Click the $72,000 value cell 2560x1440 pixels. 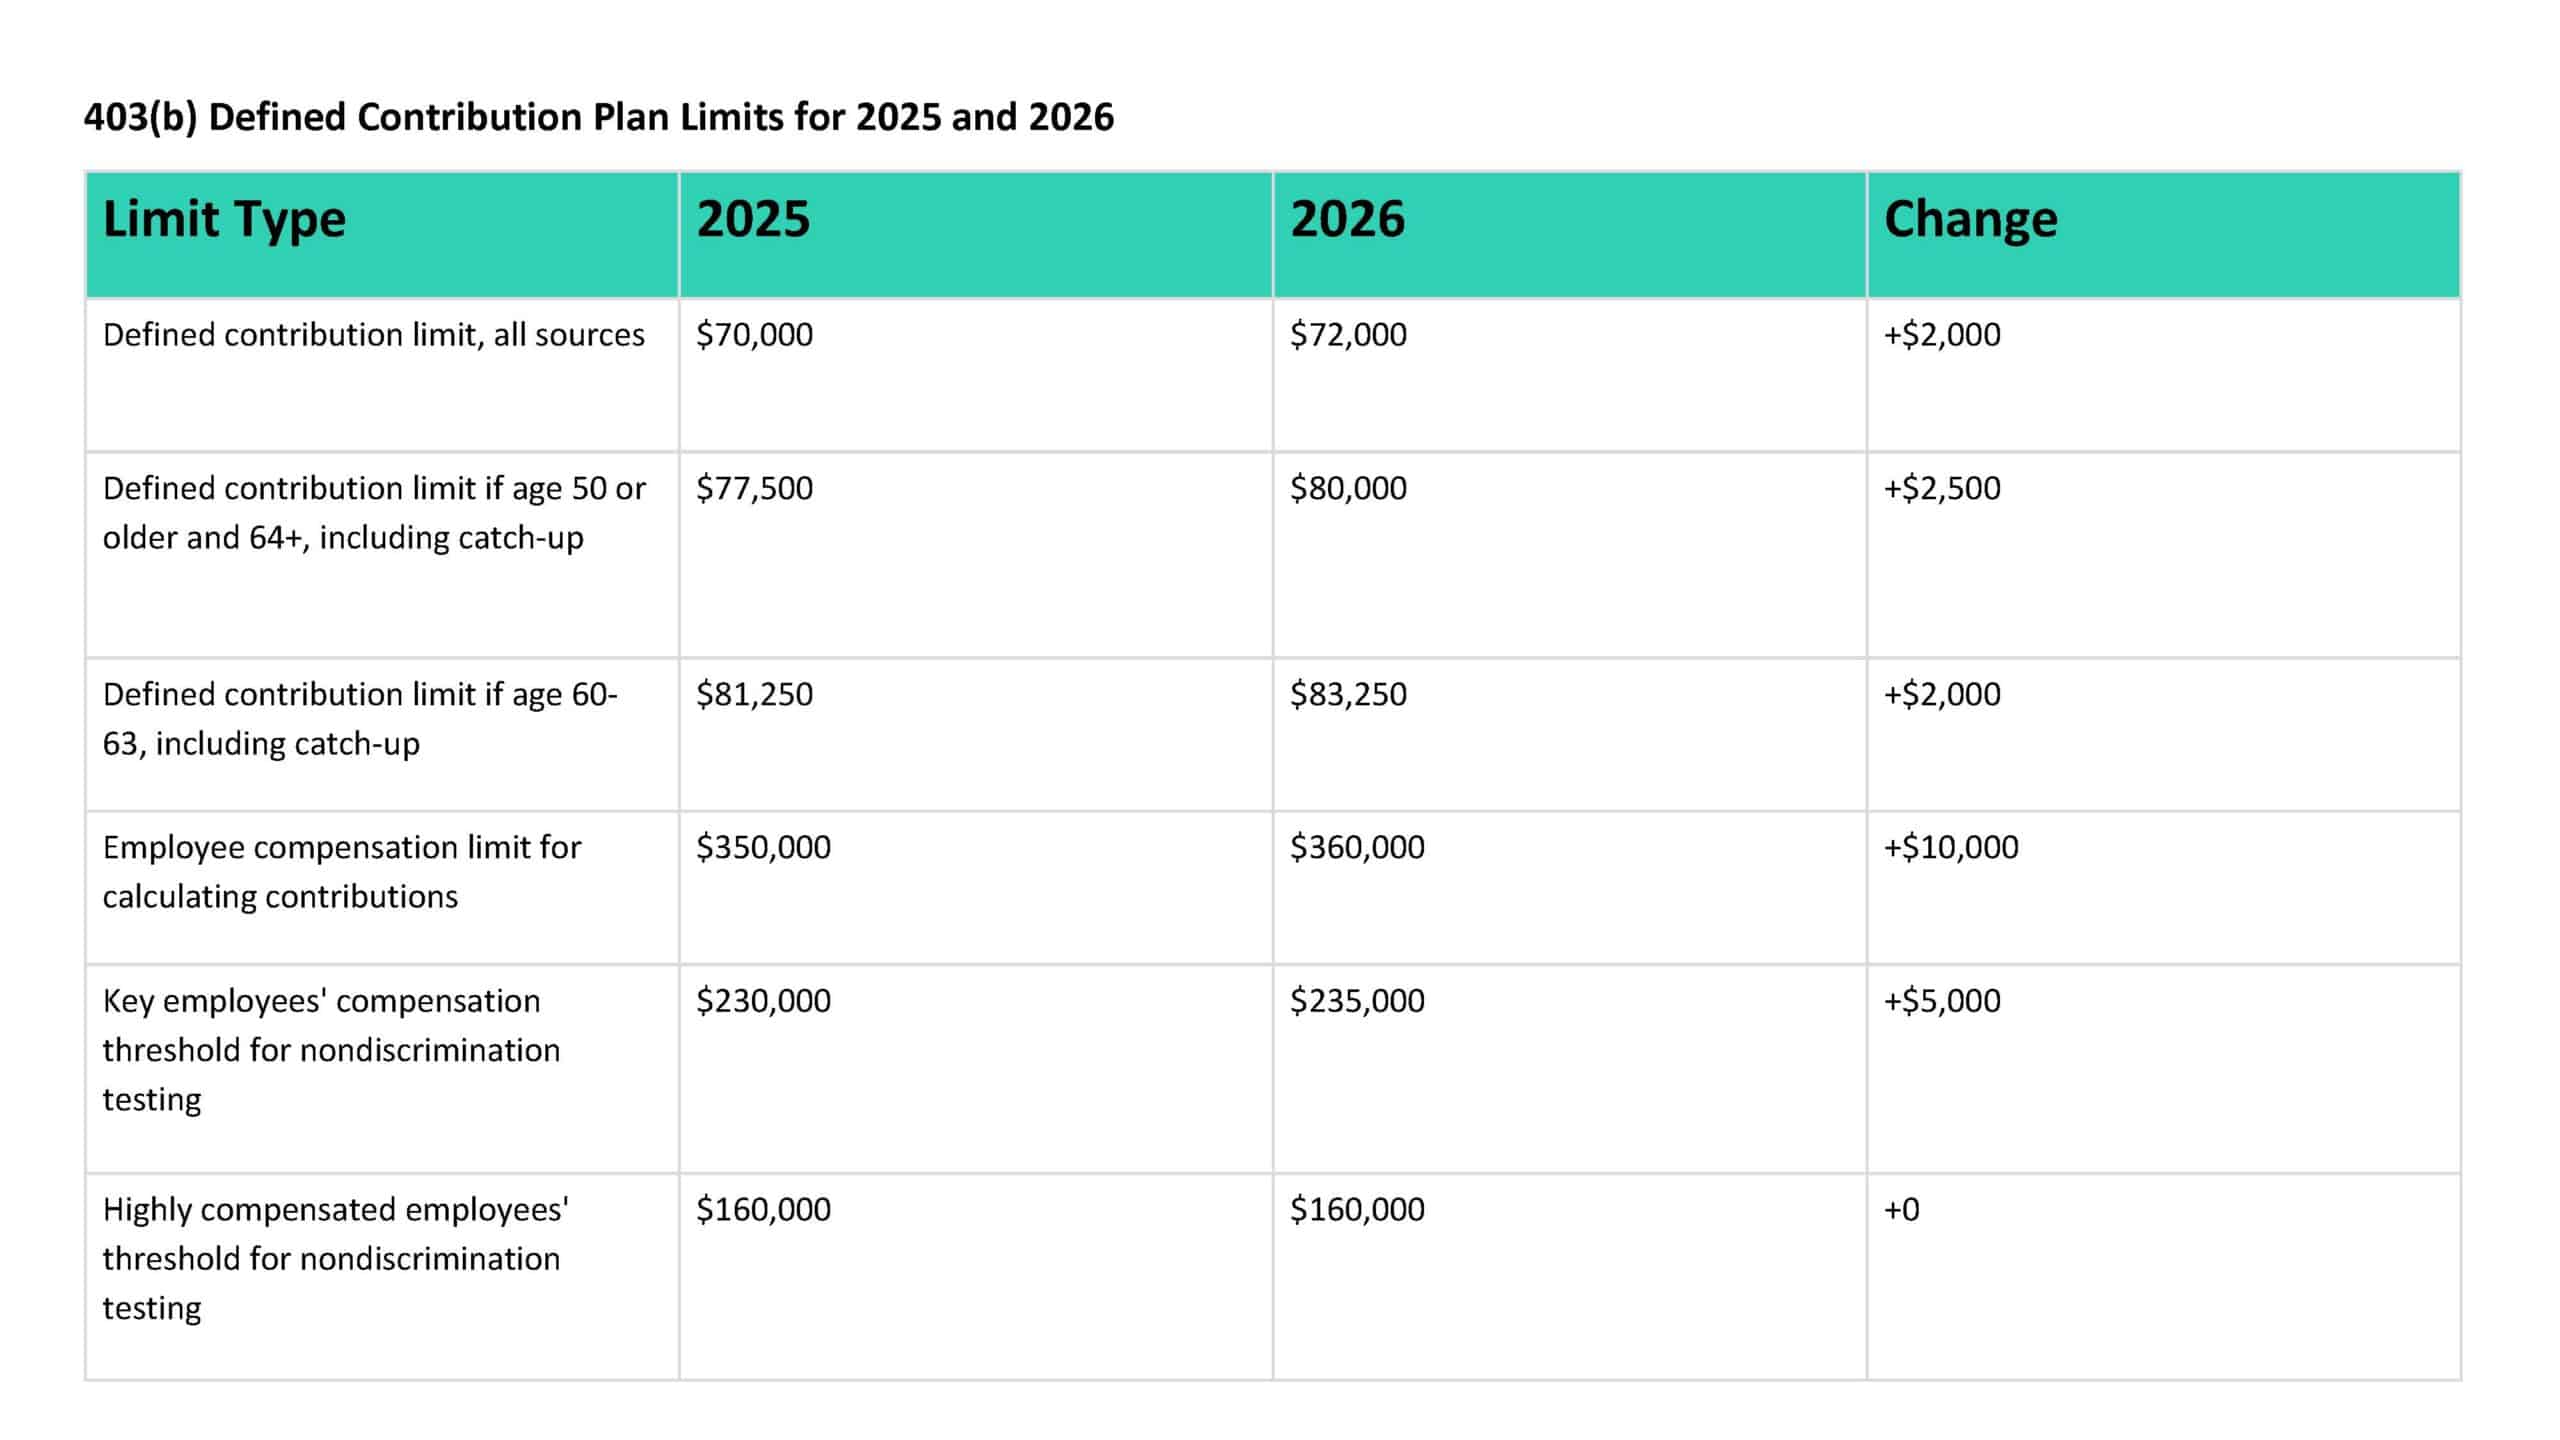click(x=1348, y=335)
